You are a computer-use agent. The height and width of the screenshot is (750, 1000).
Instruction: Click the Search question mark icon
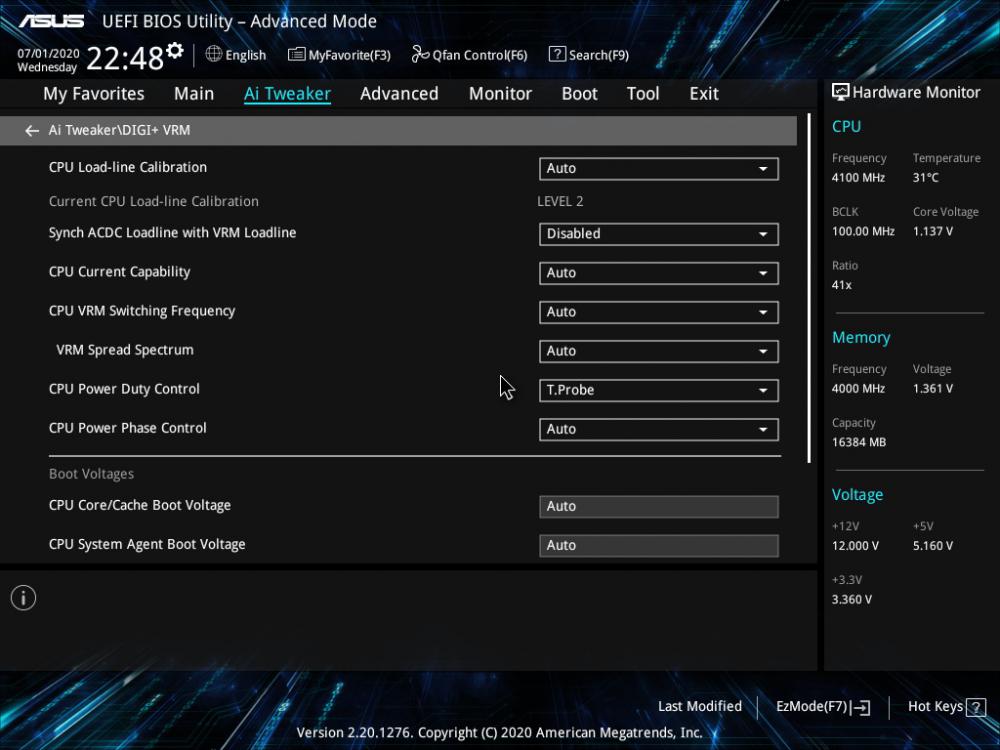[x=557, y=54]
